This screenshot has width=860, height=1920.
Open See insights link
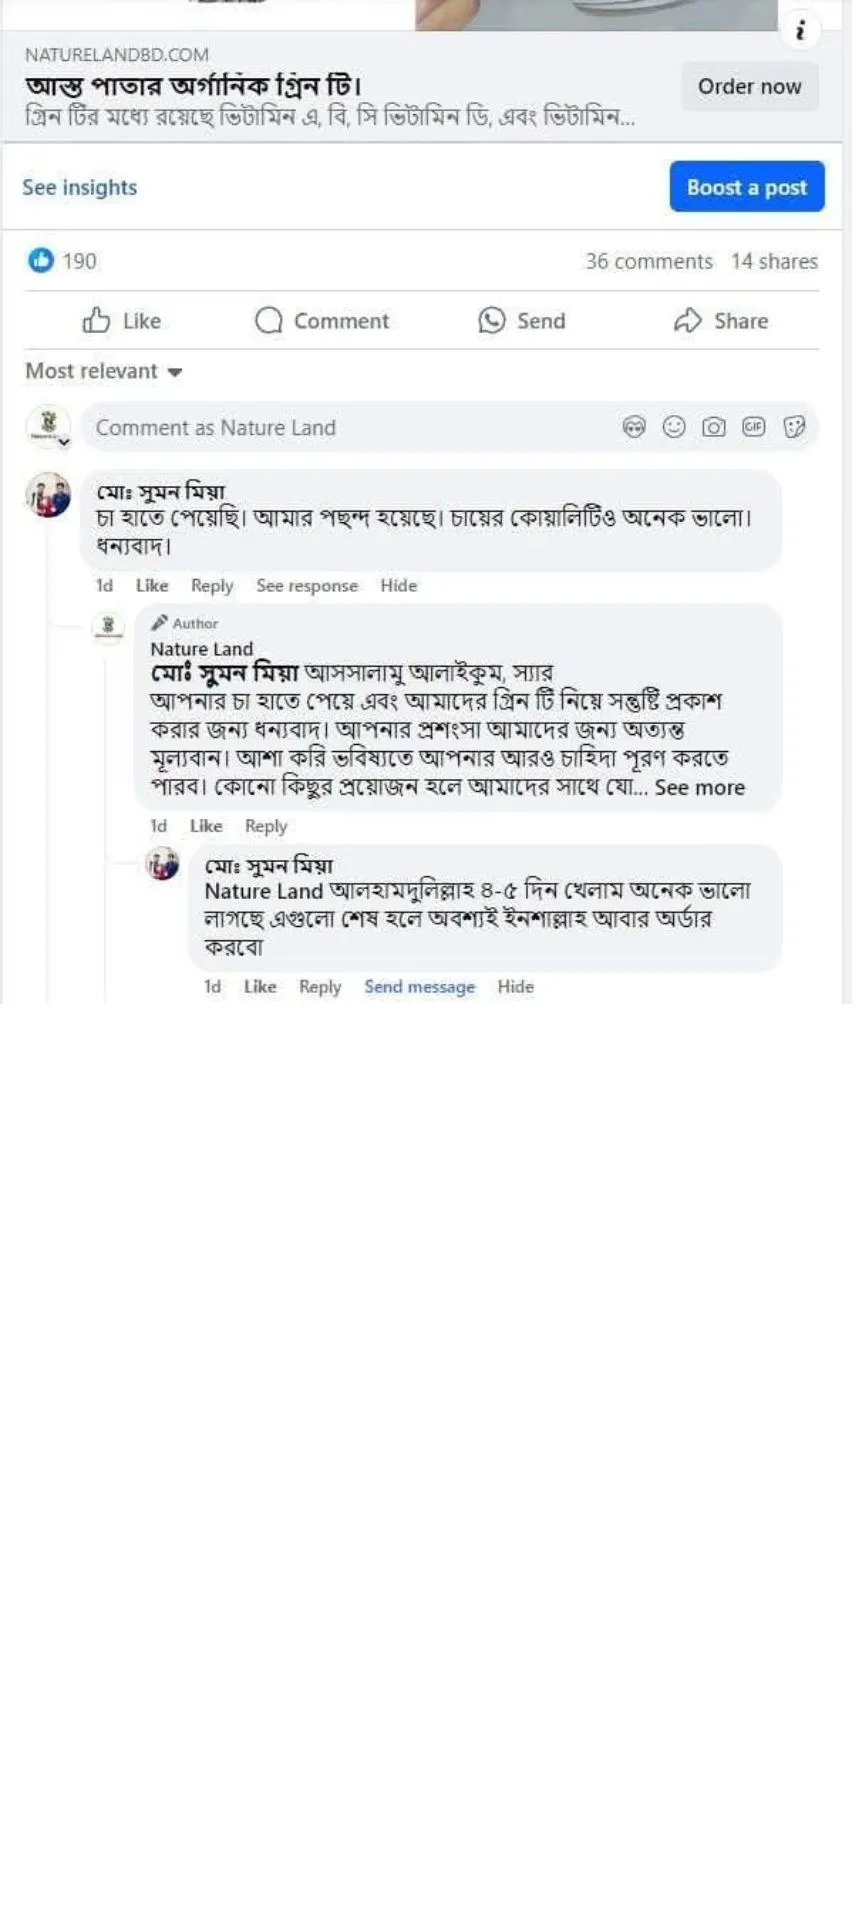80,188
